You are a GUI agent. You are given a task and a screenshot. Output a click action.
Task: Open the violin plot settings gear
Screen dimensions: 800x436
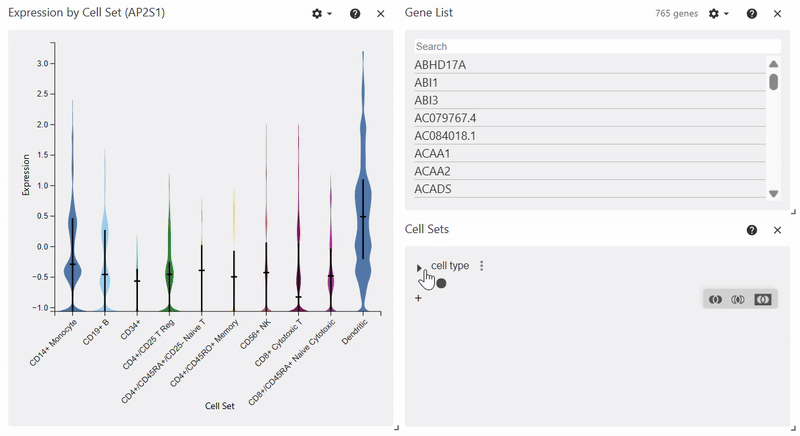click(x=320, y=14)
